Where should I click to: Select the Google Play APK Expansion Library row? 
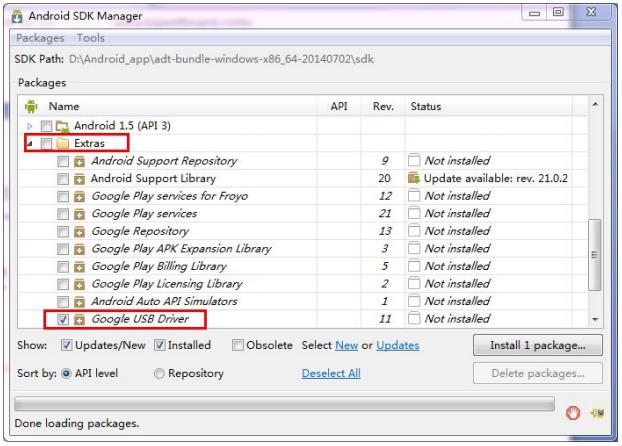(x=302, y=249)
